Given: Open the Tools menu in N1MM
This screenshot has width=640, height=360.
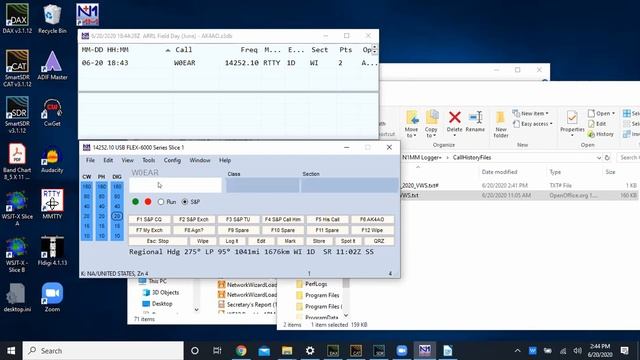Looking at the screenshot, I should [x=148, y=160].
